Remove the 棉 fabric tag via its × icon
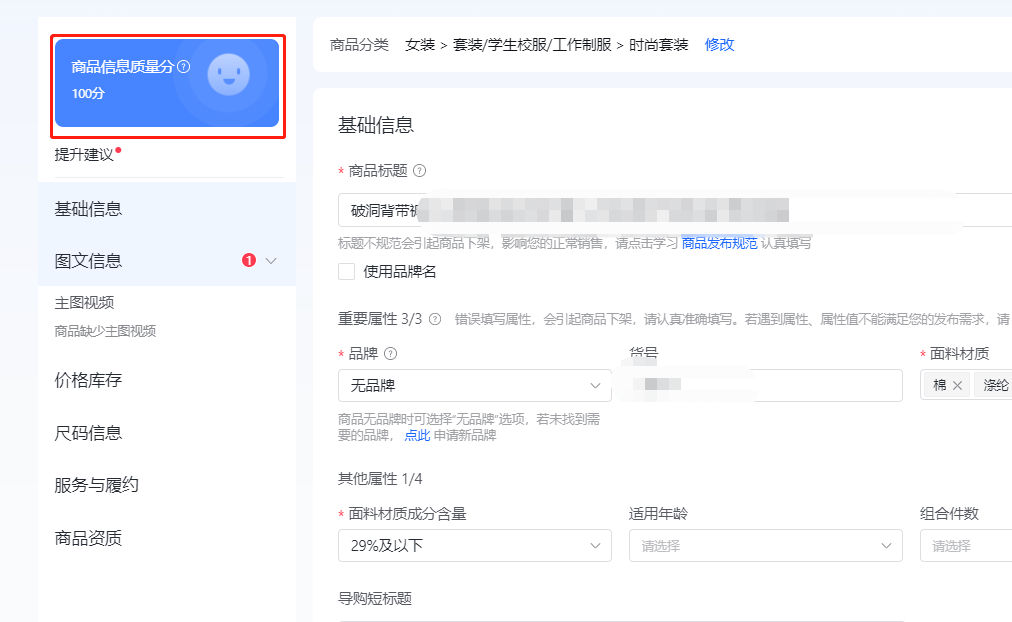Screen dimensions: 1012x622 click(957, 384)
